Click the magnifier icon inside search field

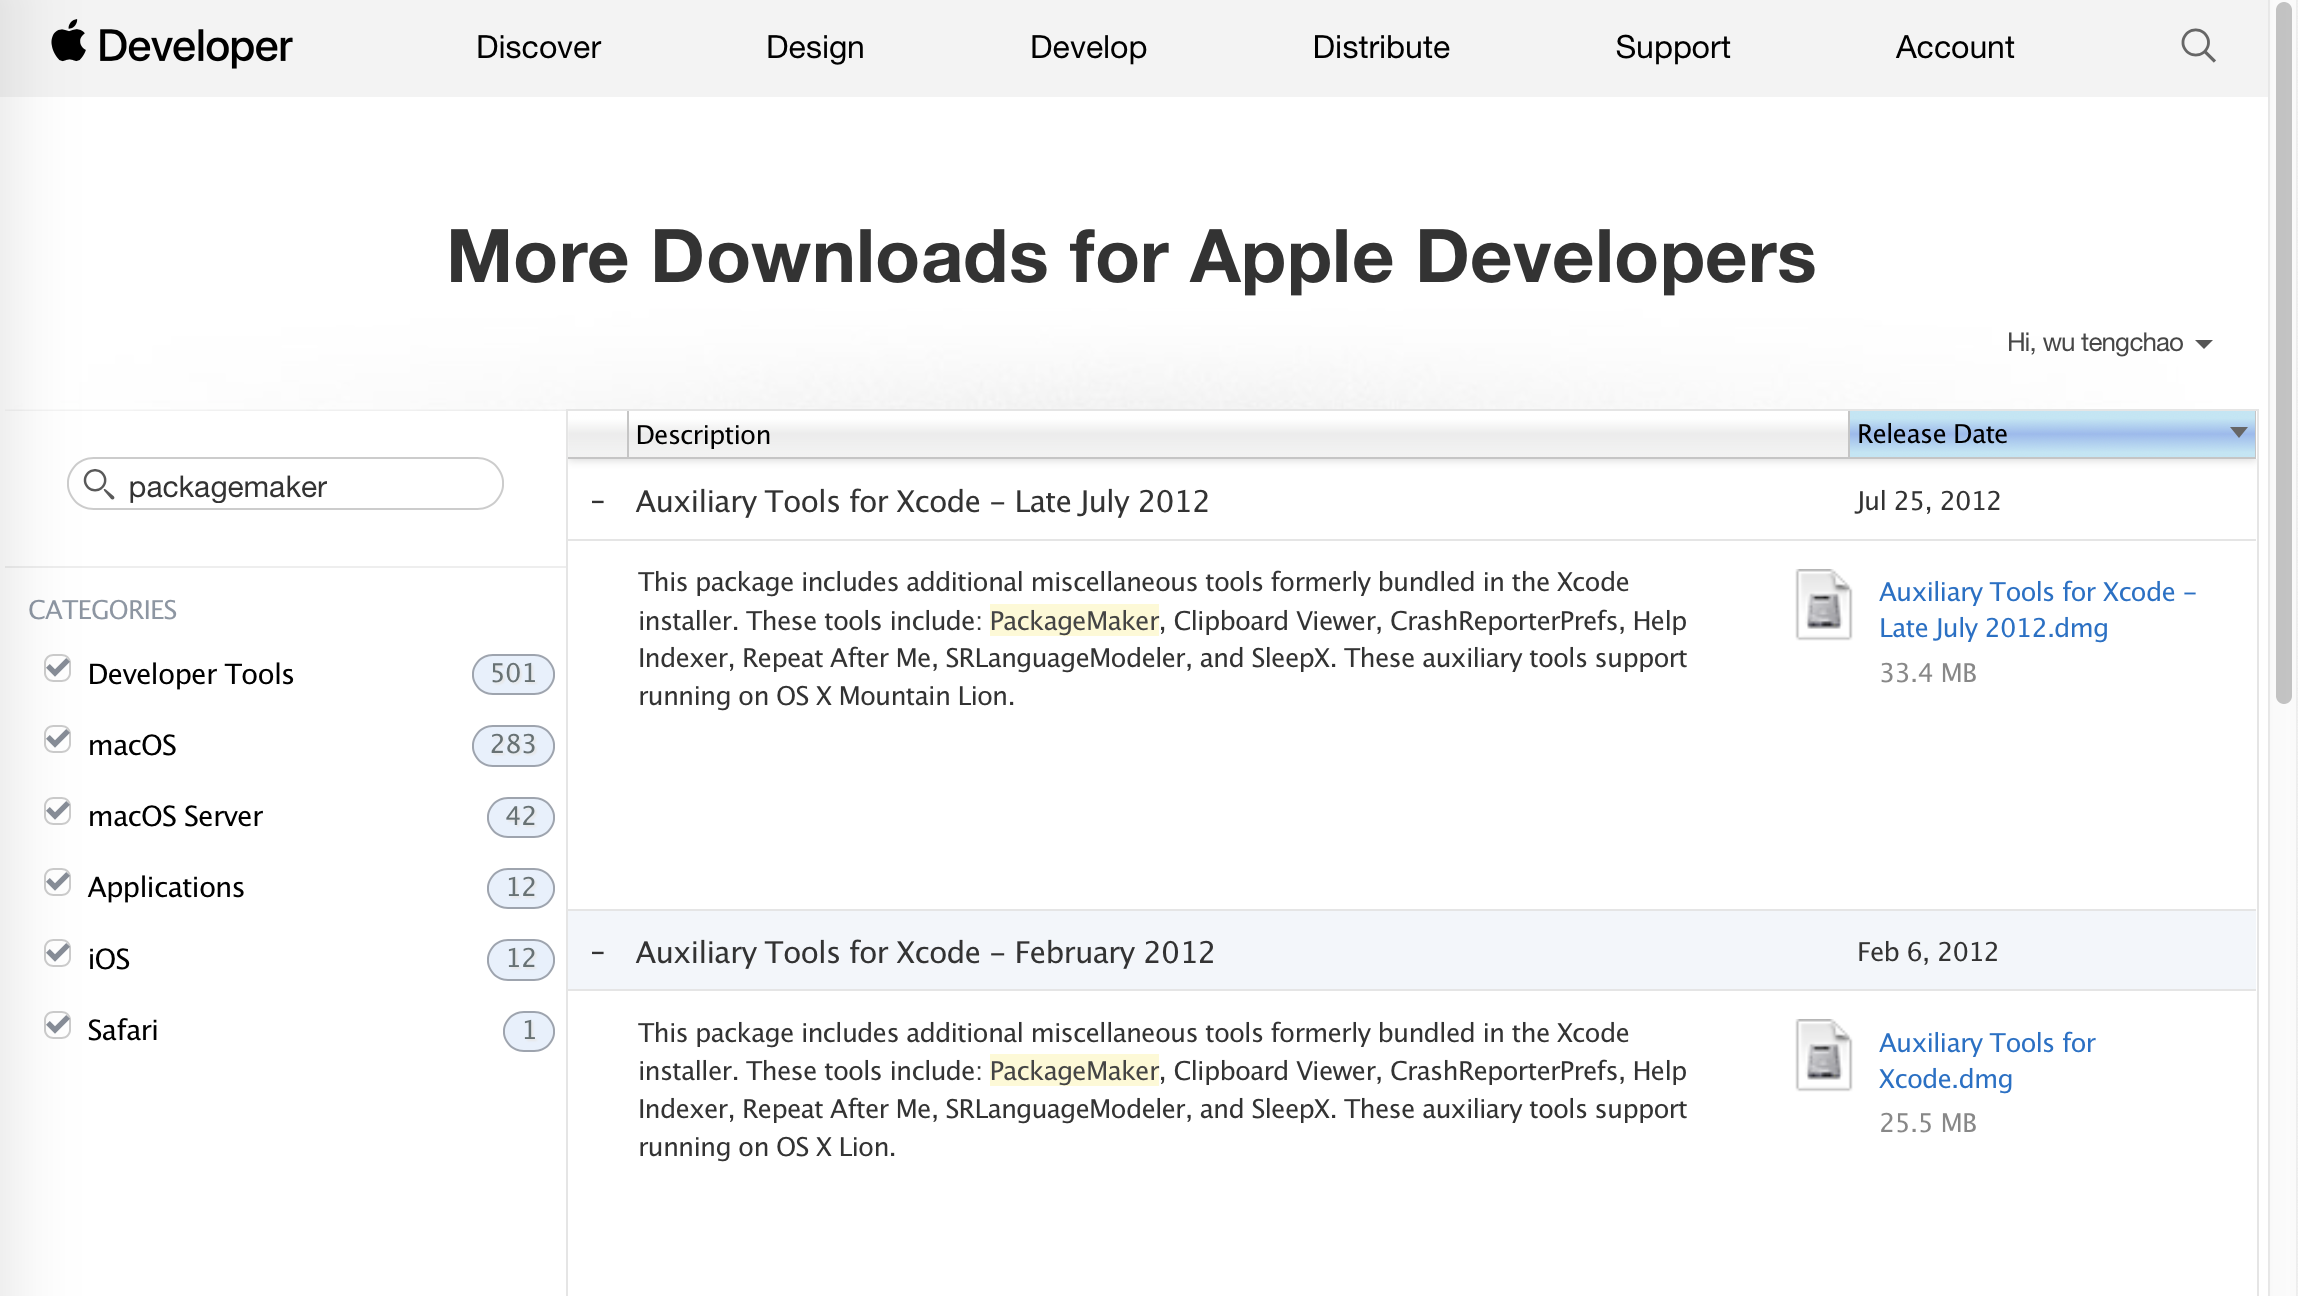98,485
